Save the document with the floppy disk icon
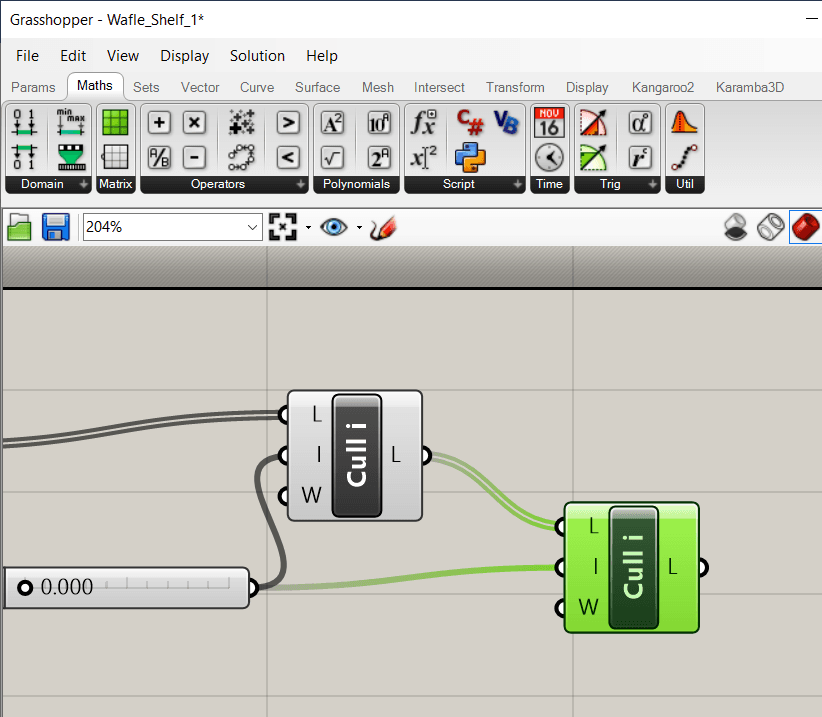Screen dimensions: 822x717 (54, 227)
